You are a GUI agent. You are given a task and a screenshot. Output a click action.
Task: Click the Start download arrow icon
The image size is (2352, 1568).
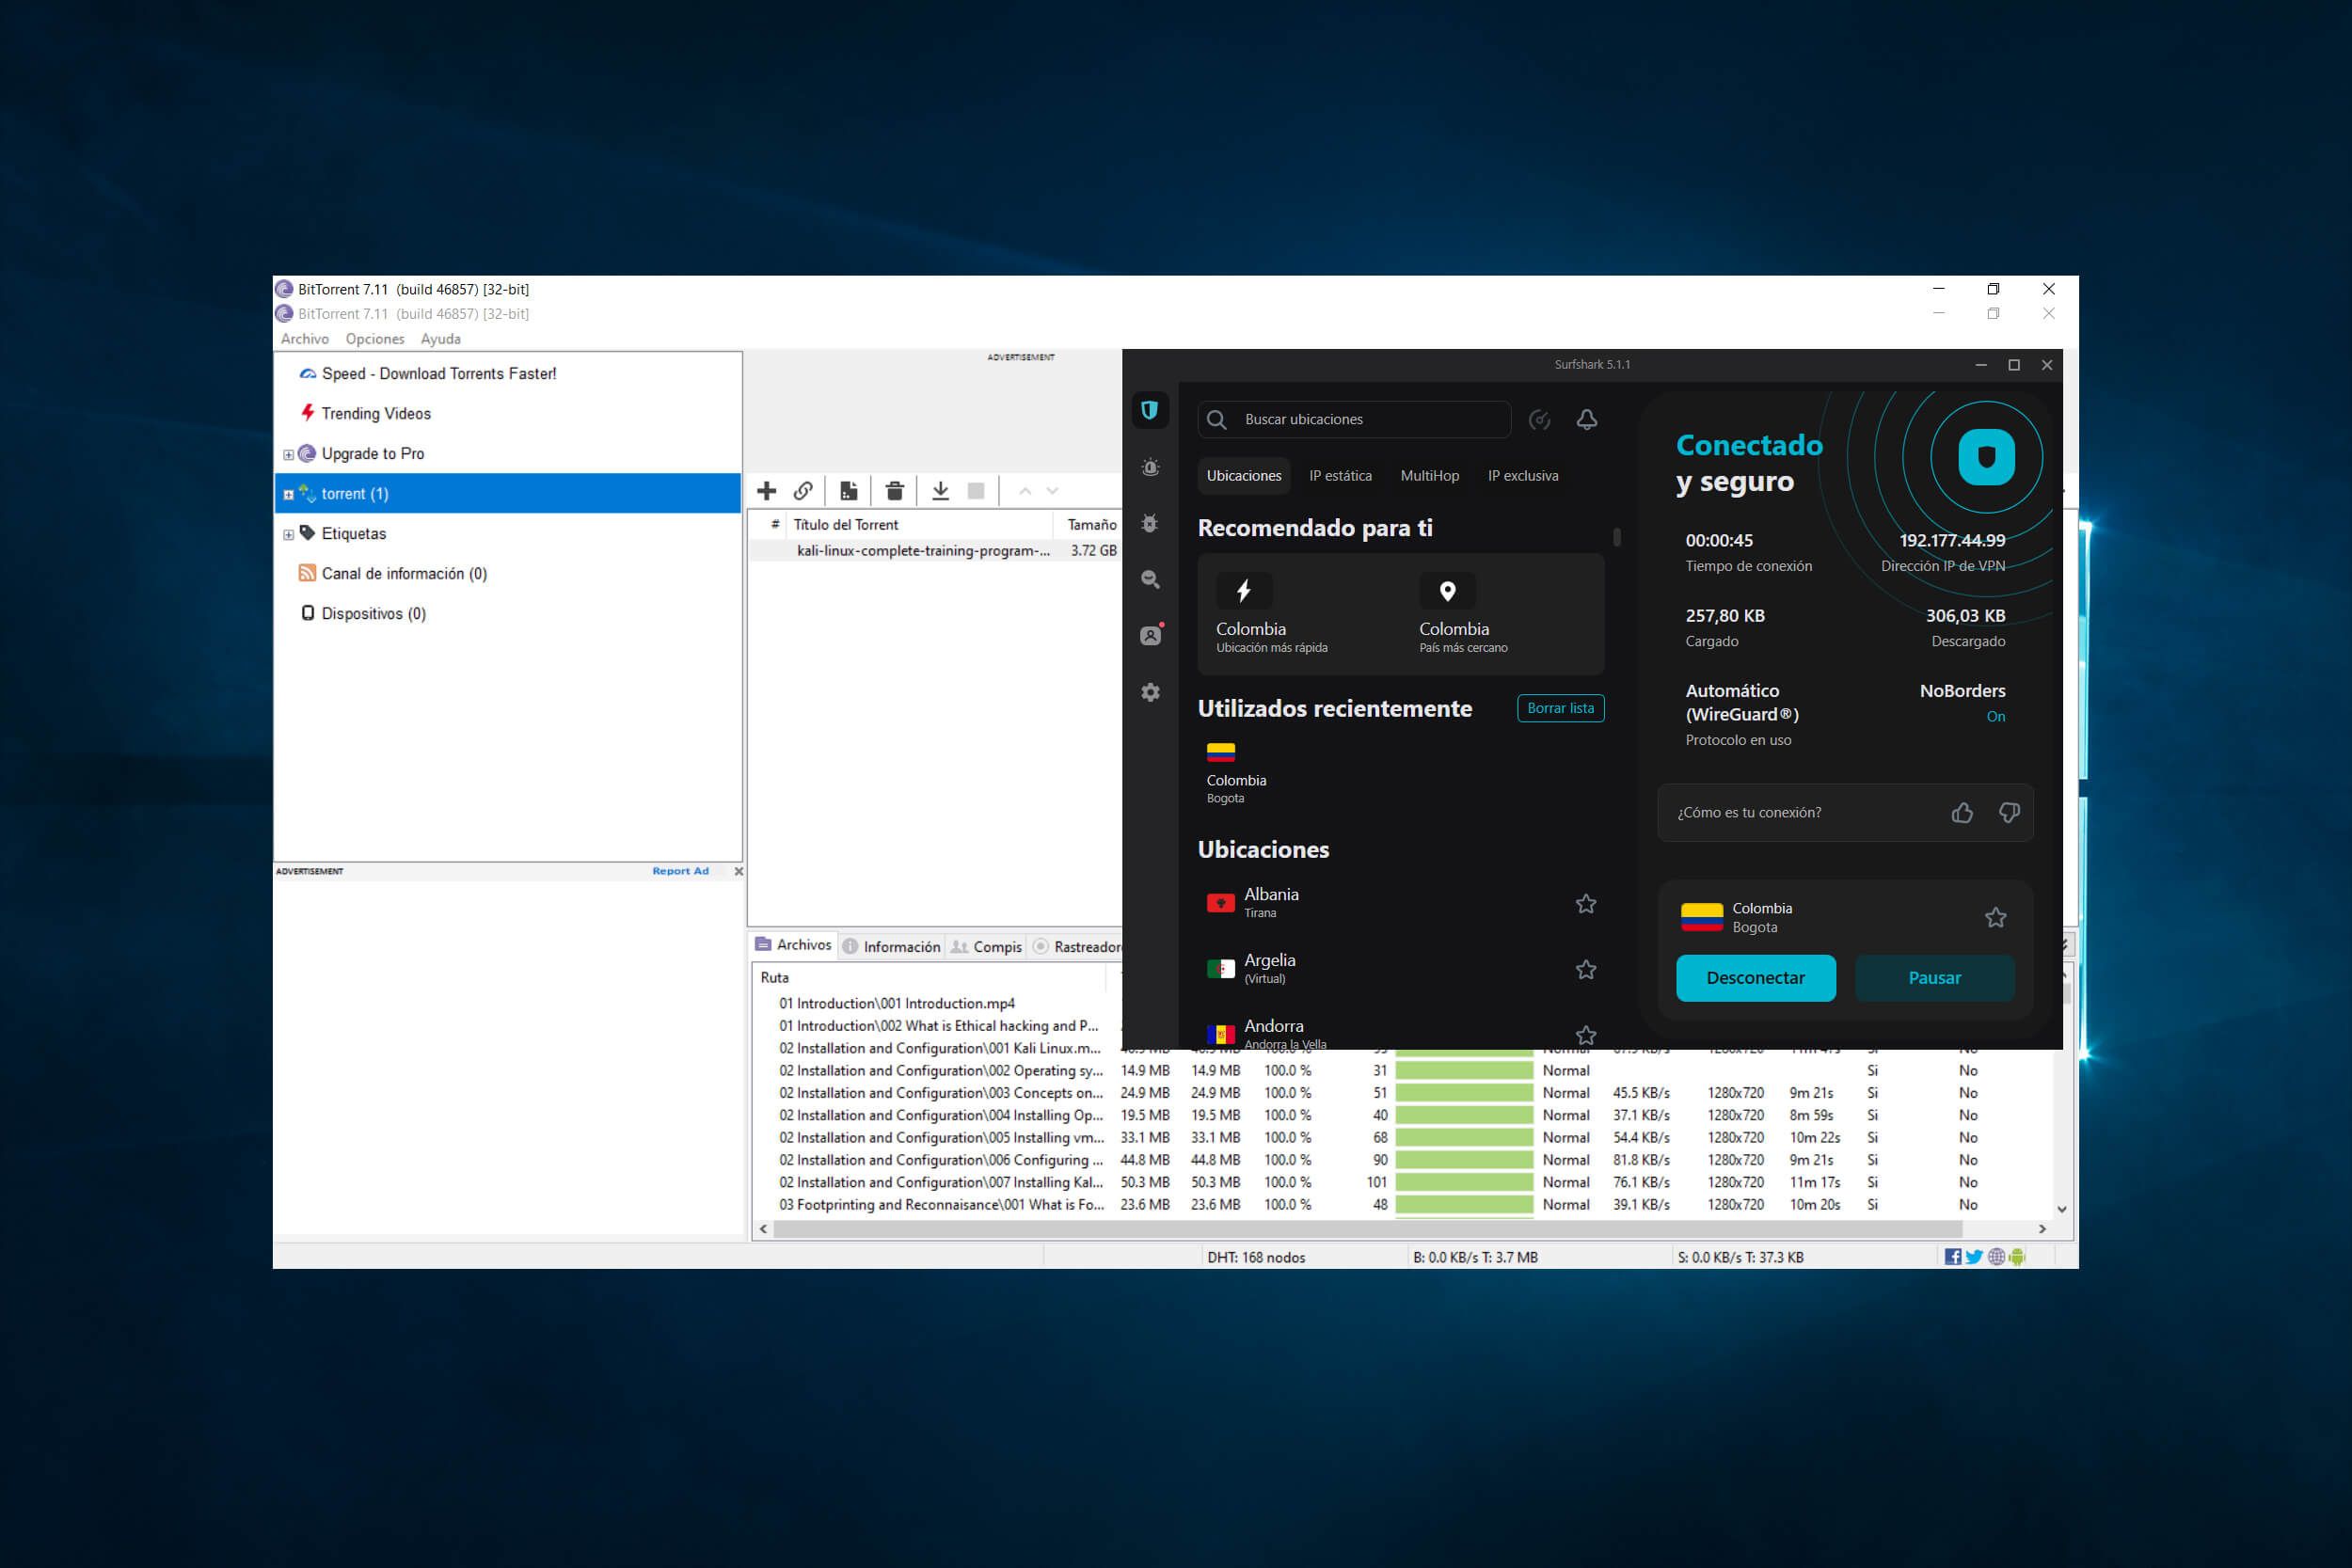[x=940, y=491]
